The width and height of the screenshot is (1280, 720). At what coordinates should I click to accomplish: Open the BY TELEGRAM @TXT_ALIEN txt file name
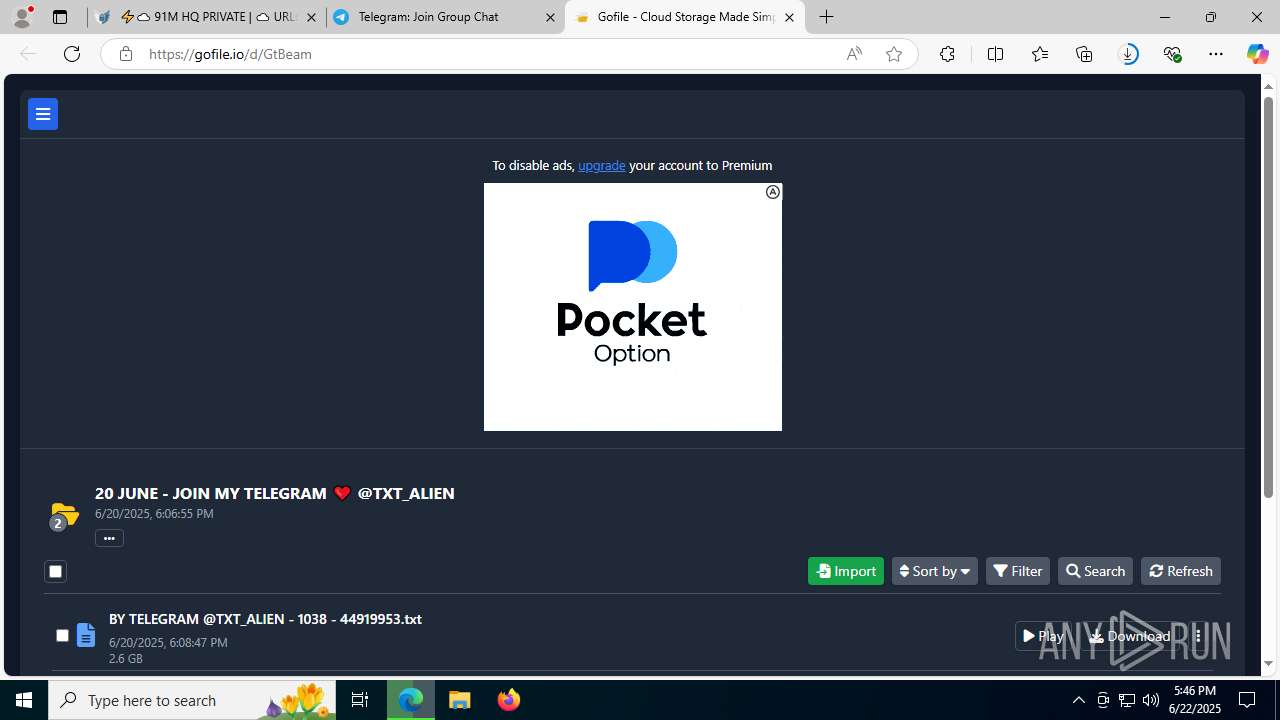(265, 619)
